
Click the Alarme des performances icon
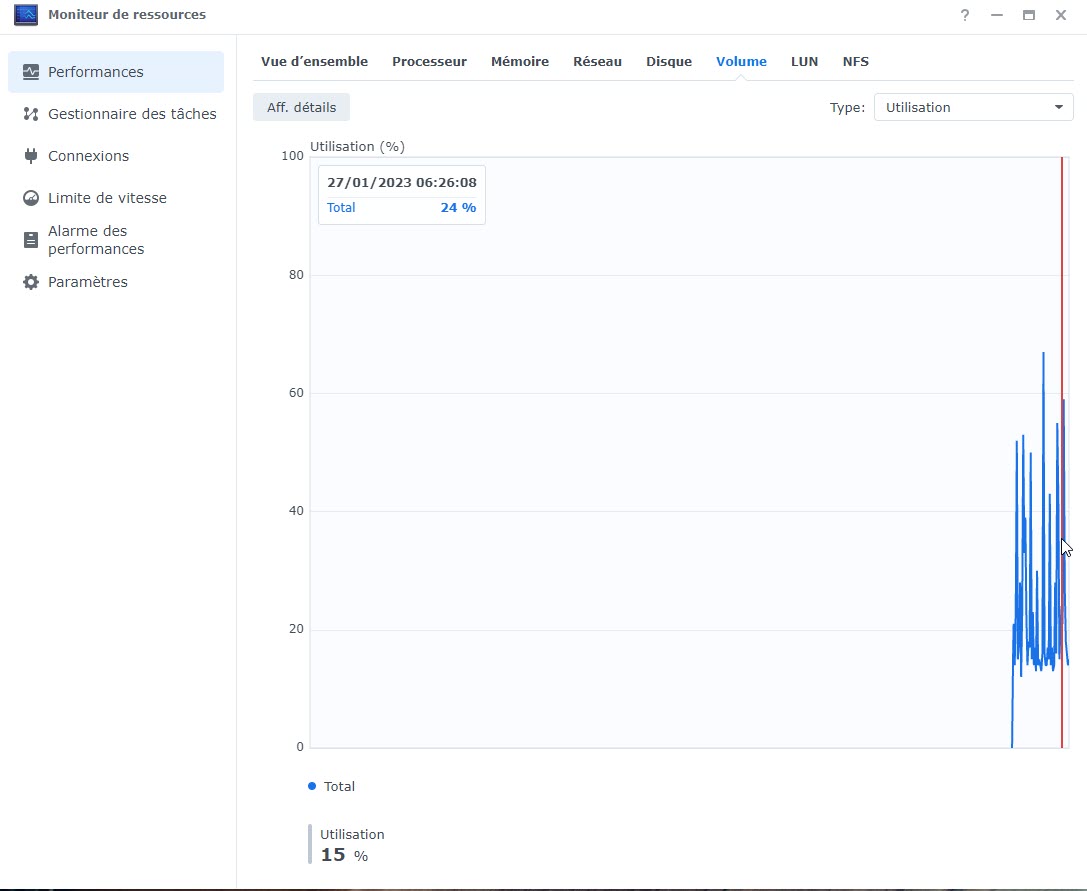coord(31,240)
